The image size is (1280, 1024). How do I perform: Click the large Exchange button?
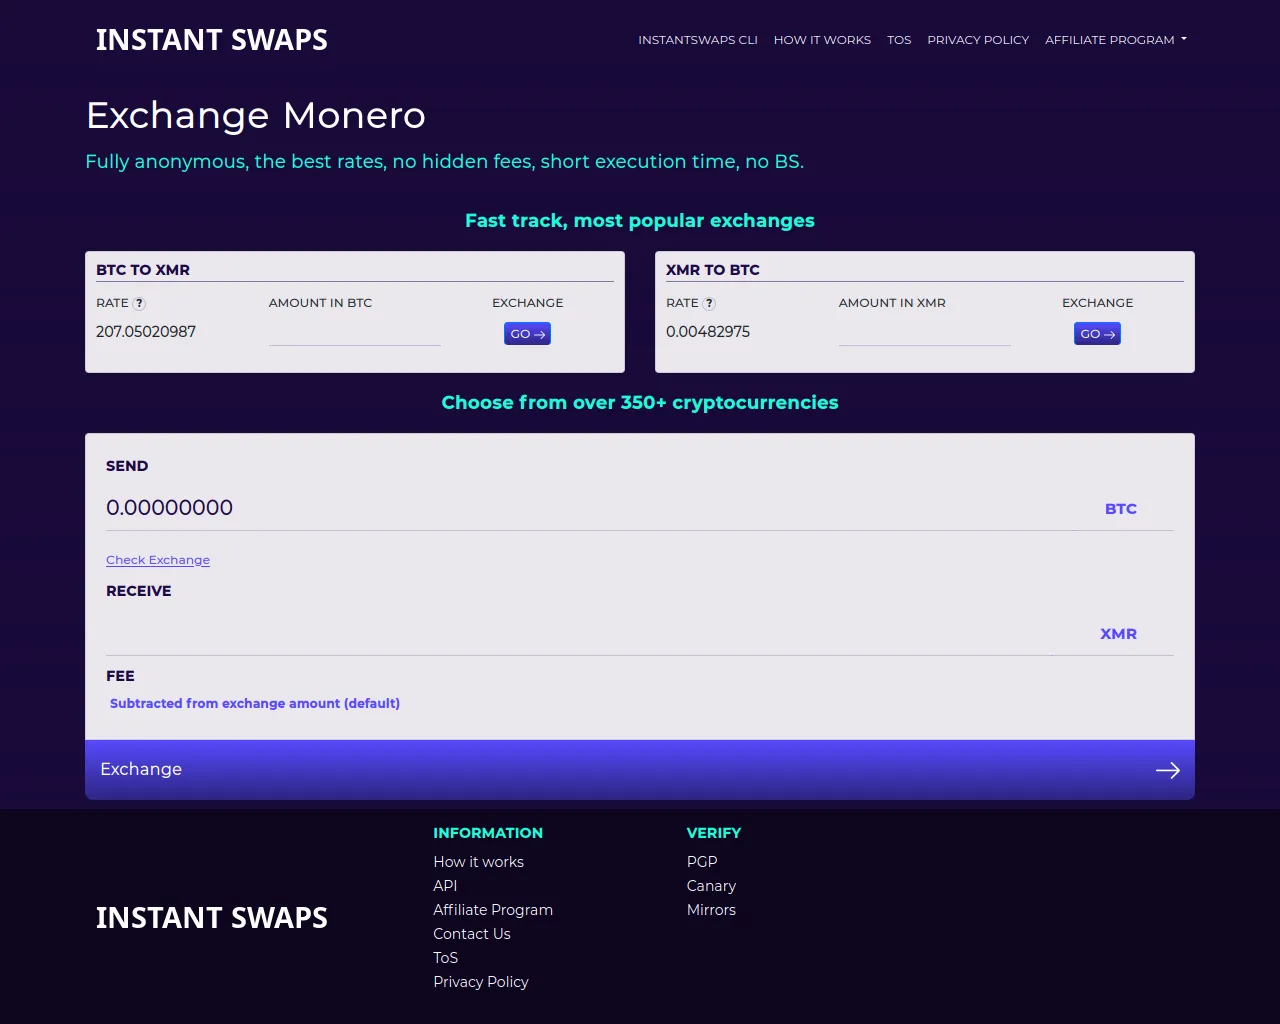click(x=640, y=770)
